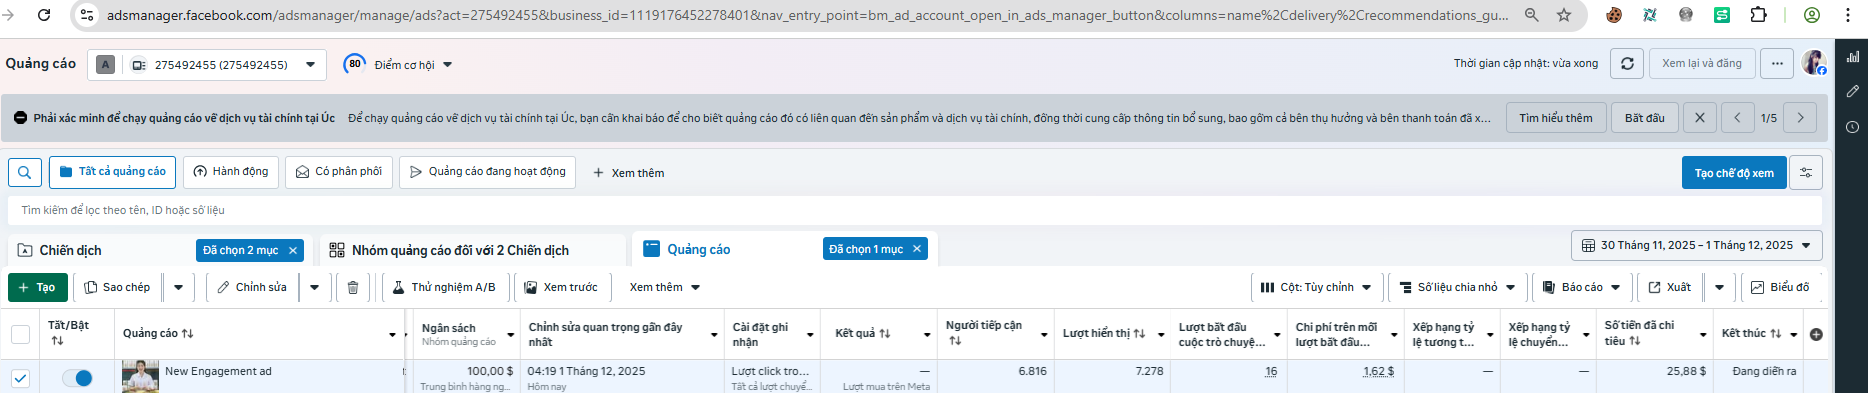
Task: Add a new column with plus icon
Action: 1816,334
